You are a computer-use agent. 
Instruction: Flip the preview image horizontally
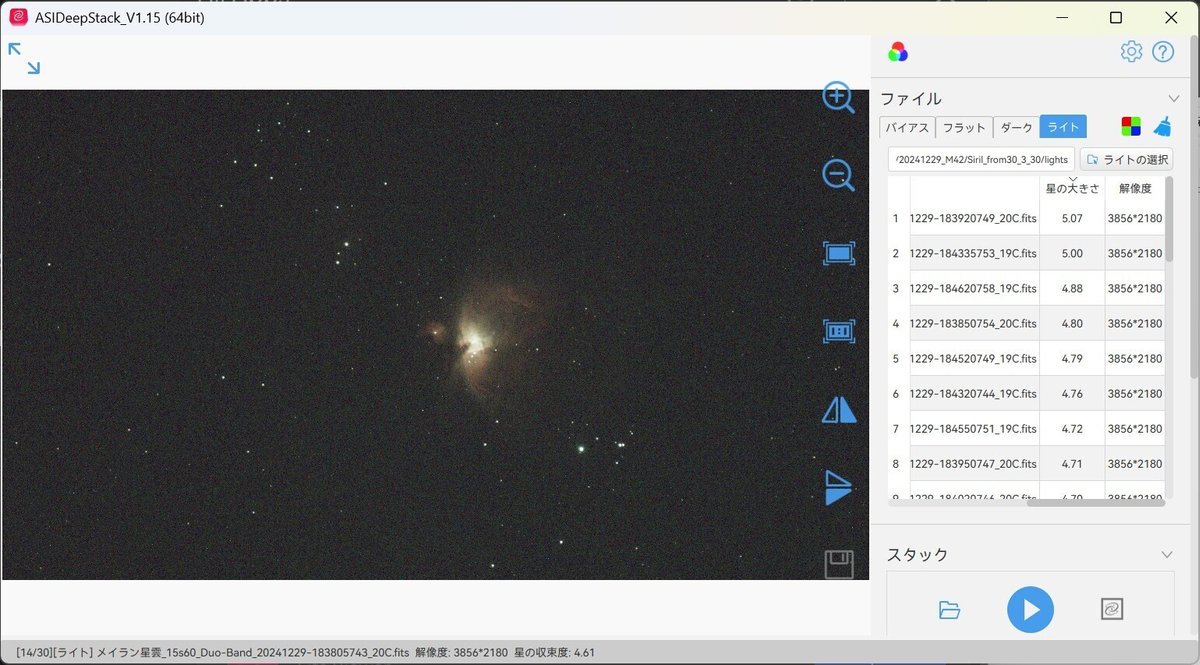(839, 409)
